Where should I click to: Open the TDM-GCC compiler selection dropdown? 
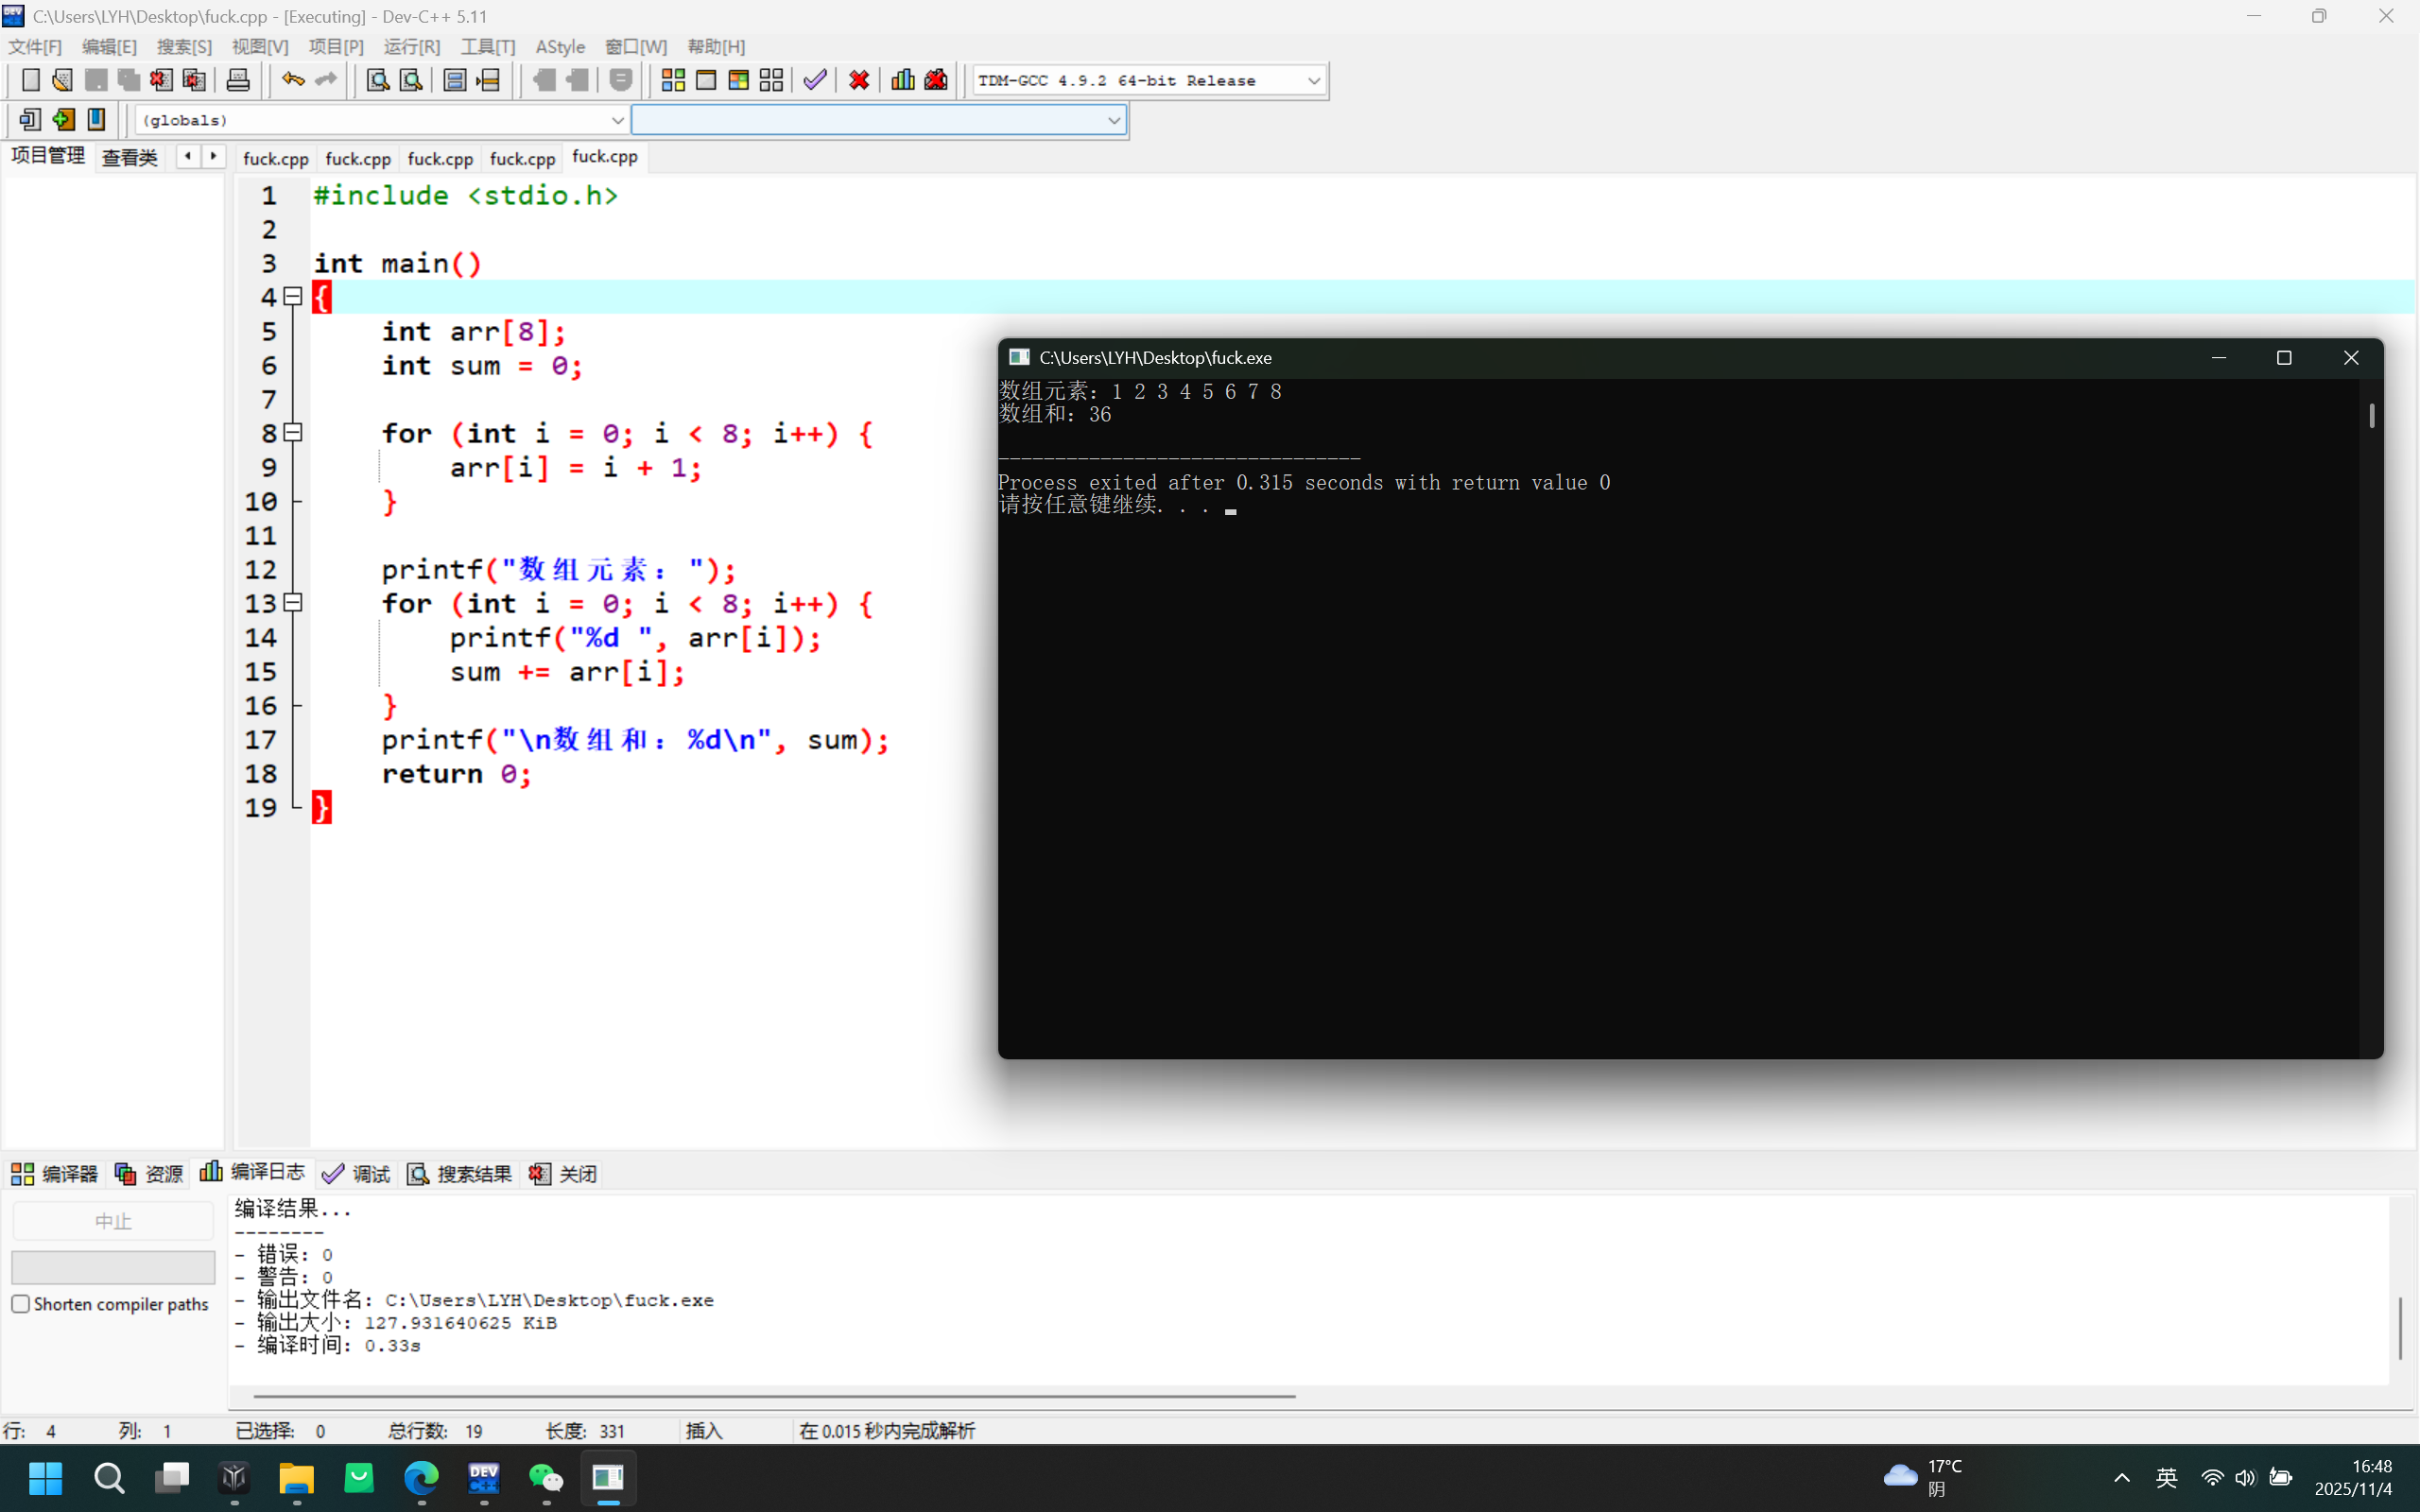(x=1314, y=80)
